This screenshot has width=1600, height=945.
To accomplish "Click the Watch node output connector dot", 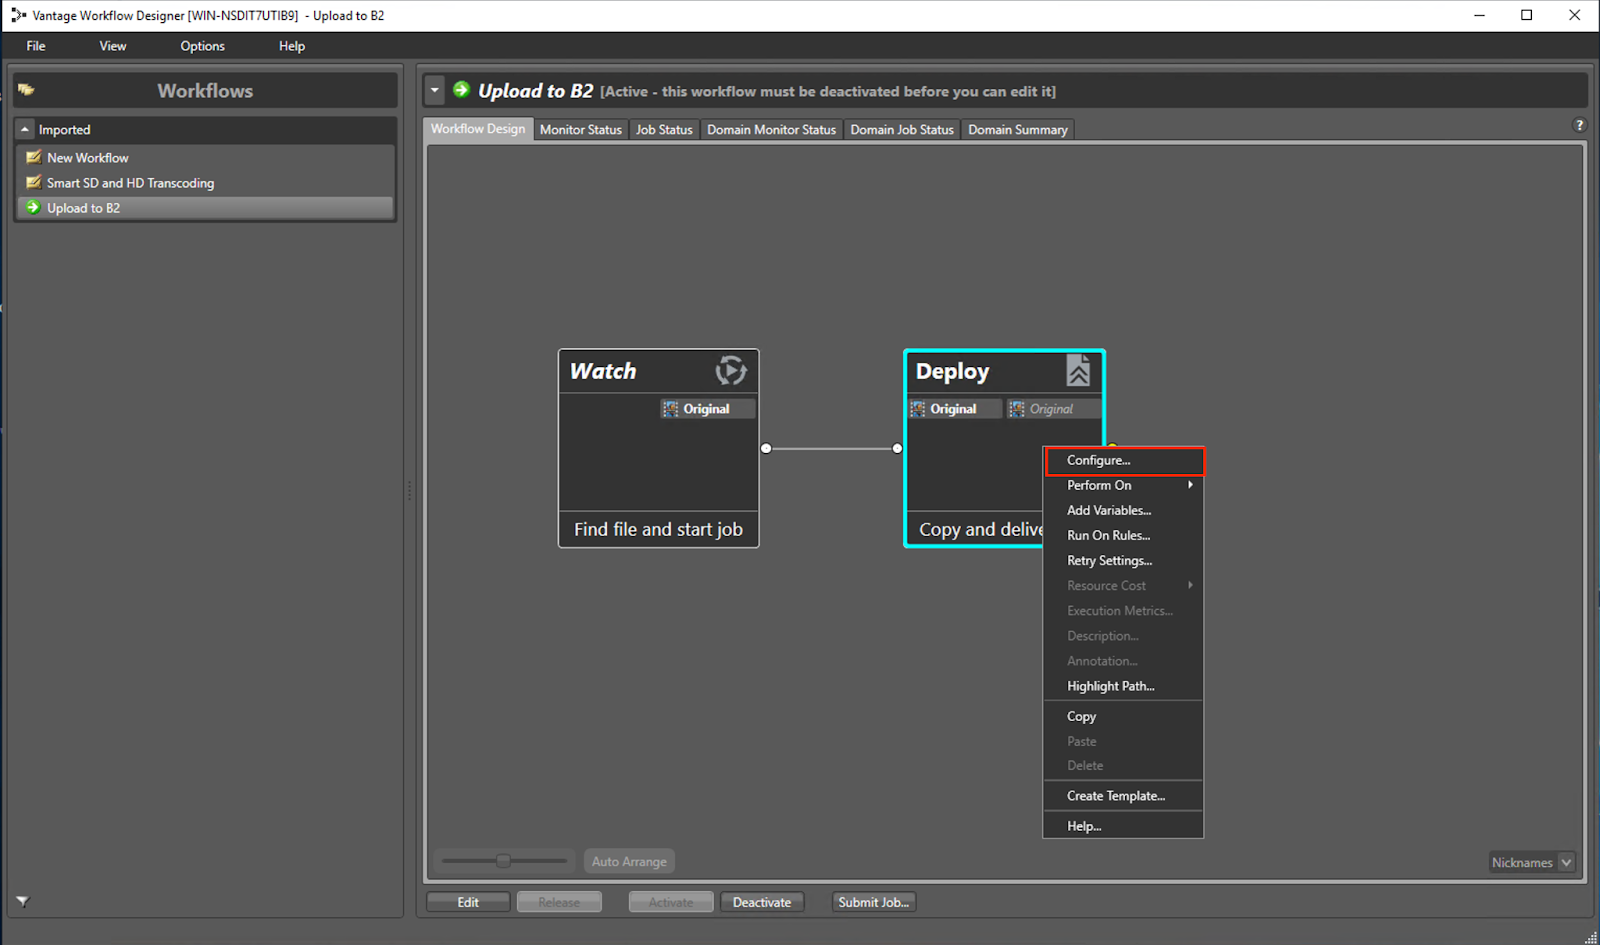I will (766, 448).
